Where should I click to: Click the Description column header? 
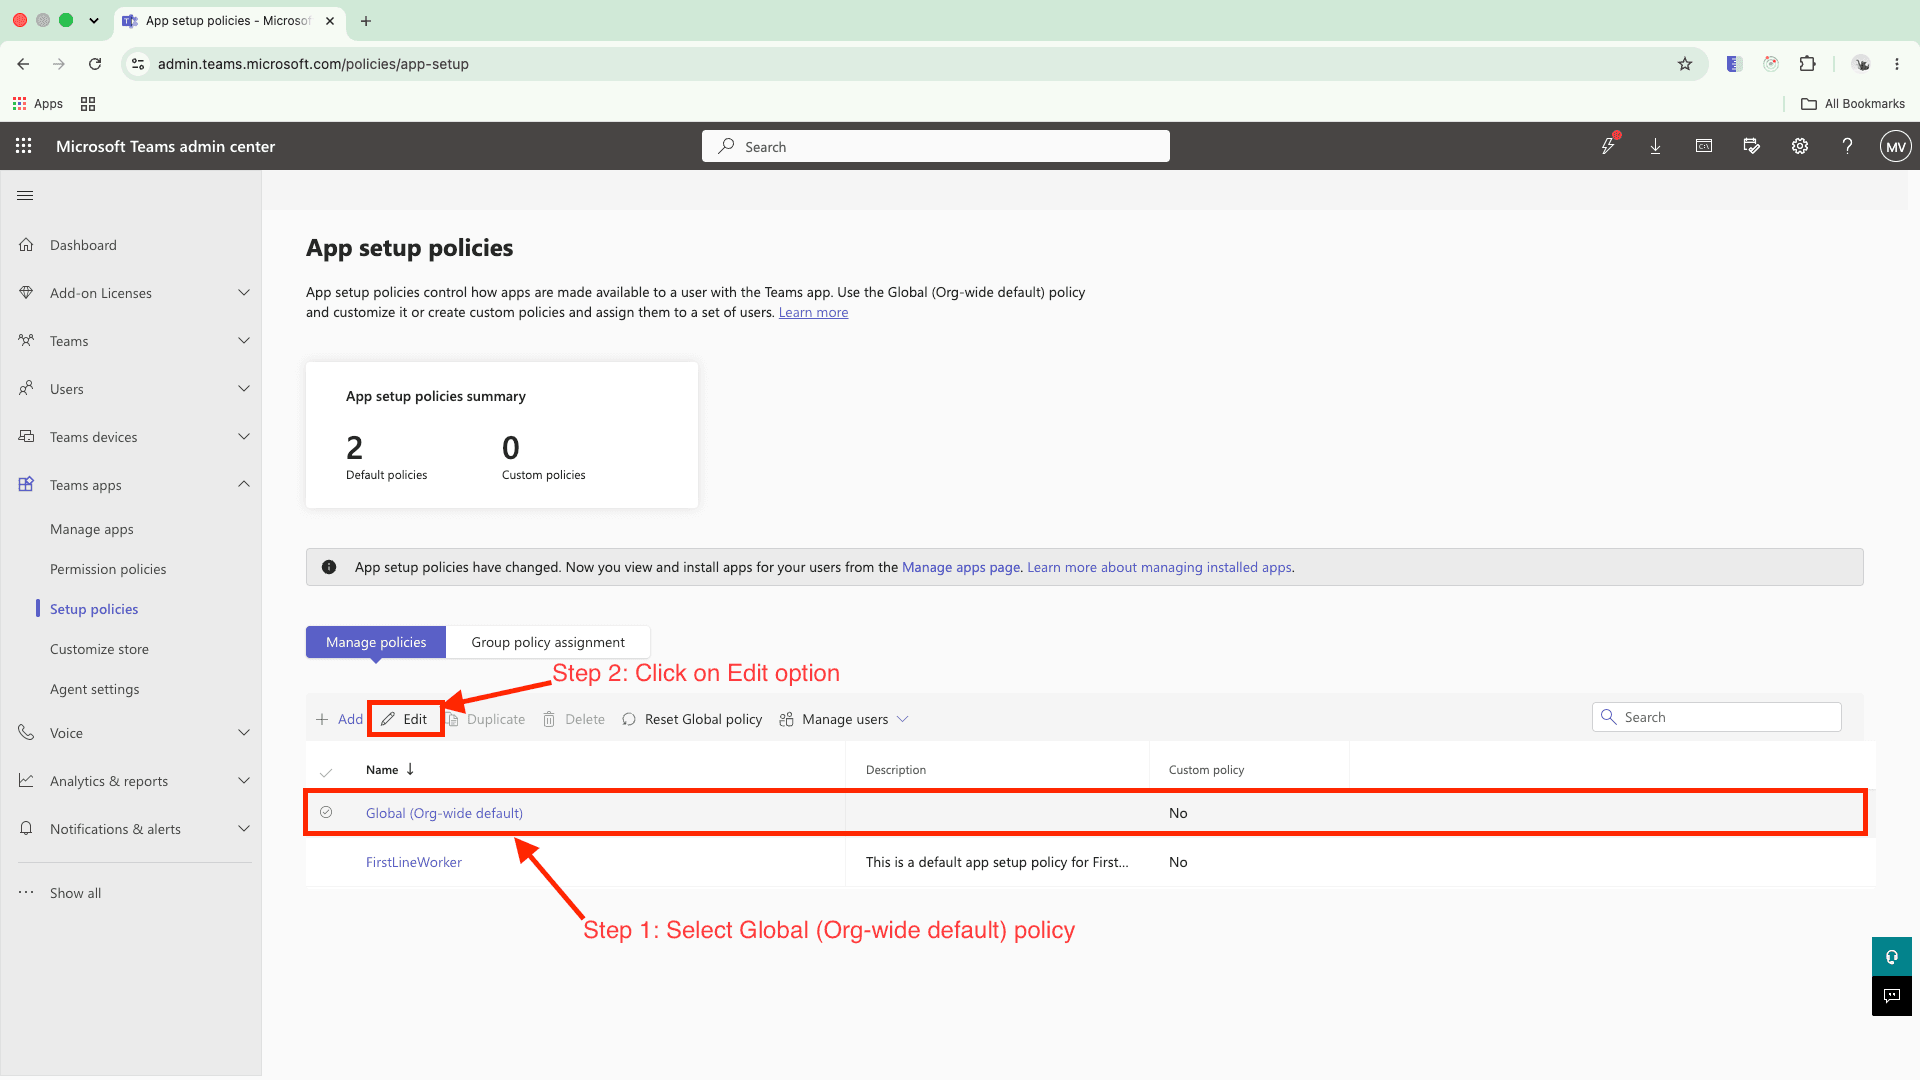click(896, 770)
